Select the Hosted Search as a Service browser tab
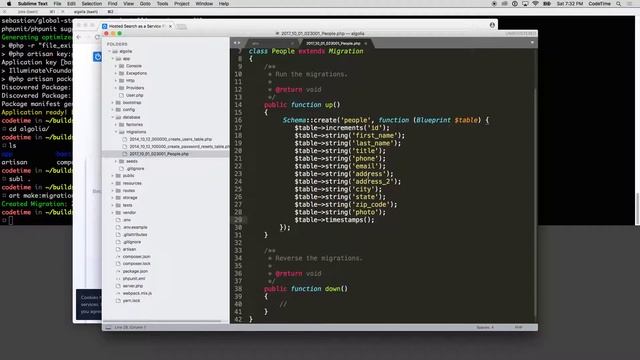This screenshot has width=640, height=360. [136, 26]
